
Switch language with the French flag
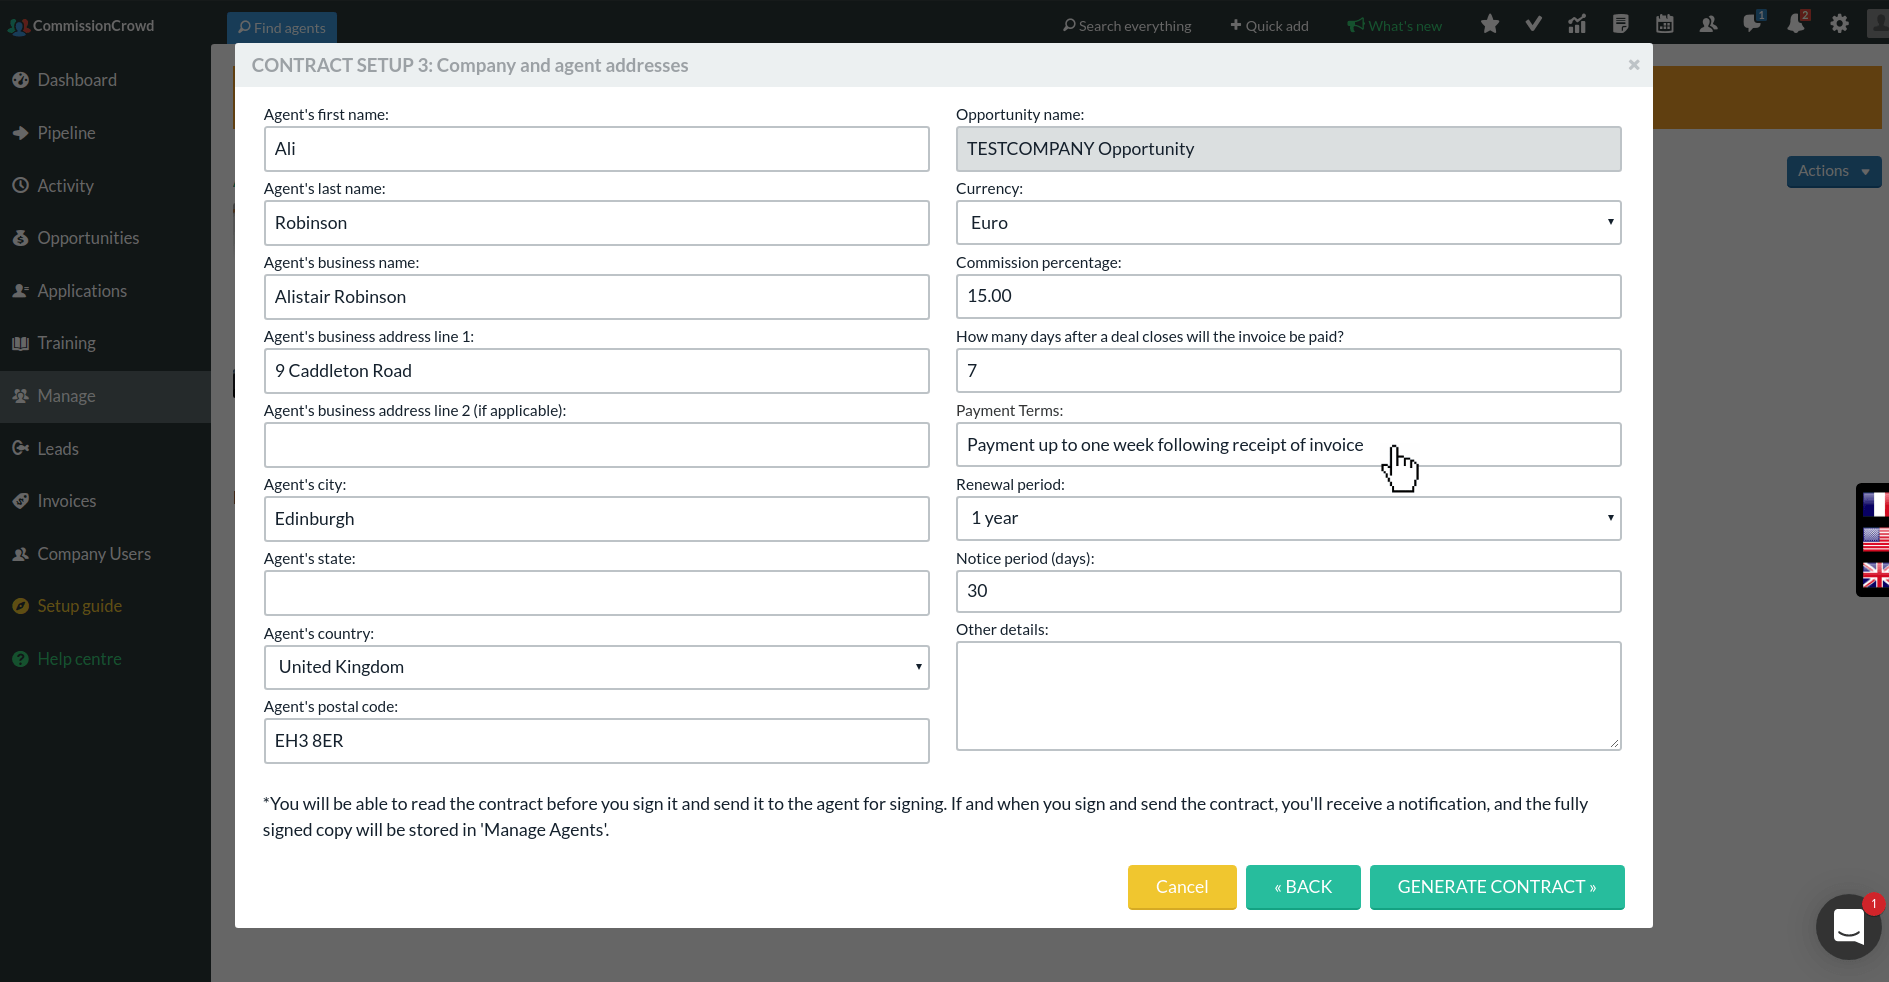(1875, 505)
